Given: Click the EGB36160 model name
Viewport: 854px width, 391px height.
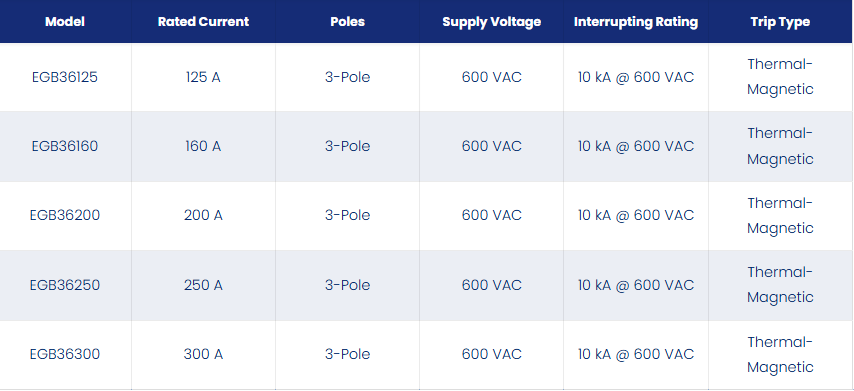Looking at the screenshot, I should click(x=65, y=146).
